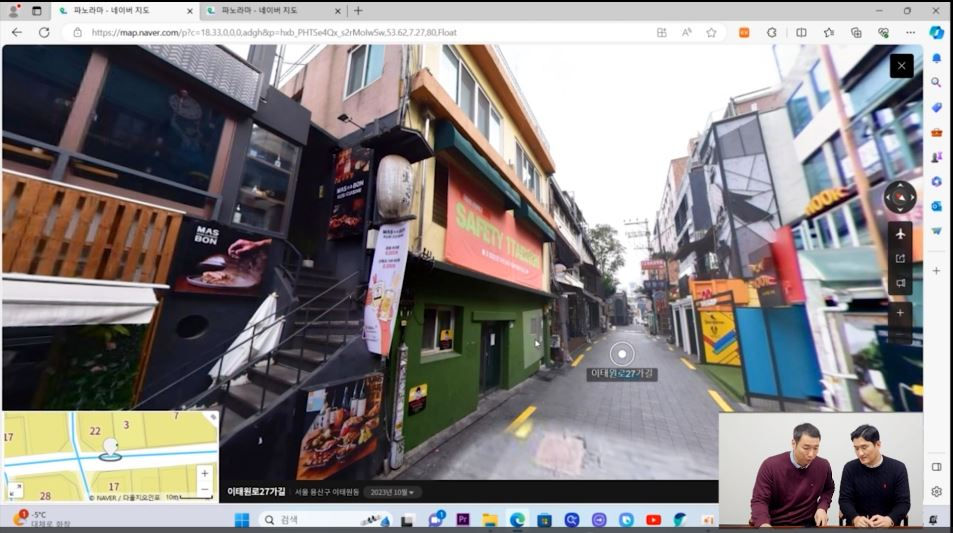Open Premiere Pro from the taskbar

tap(463, 520)
